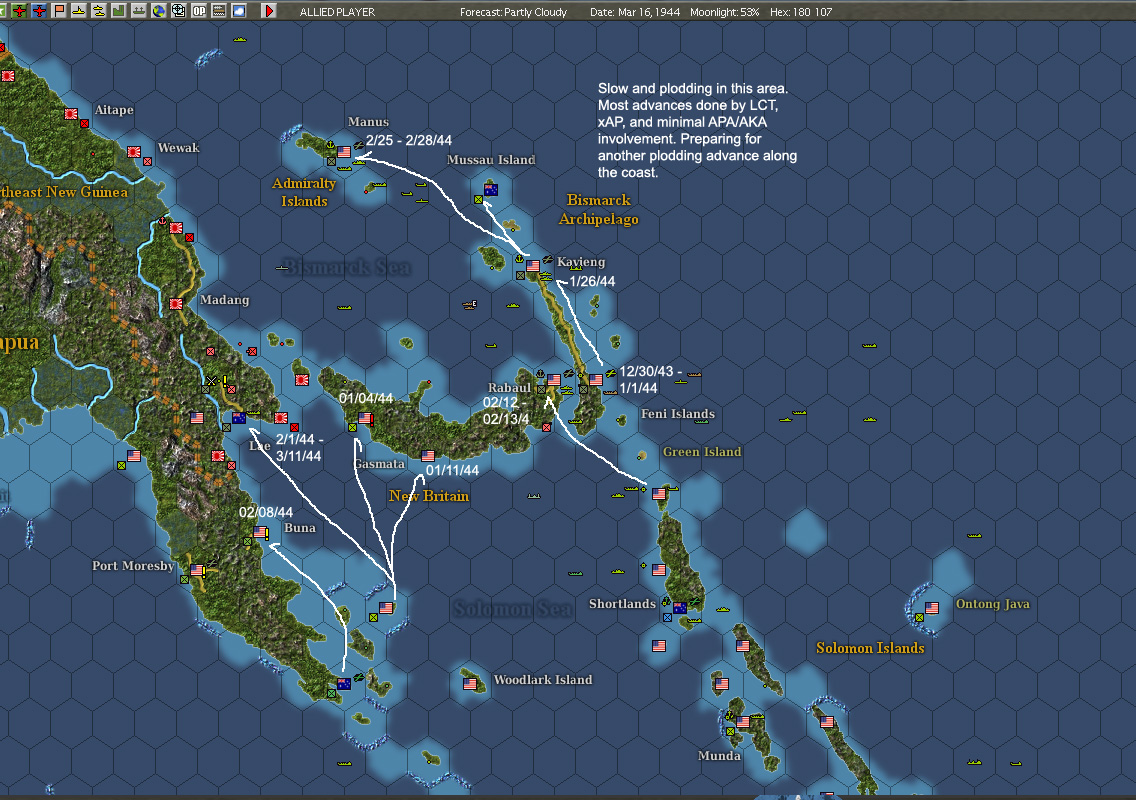
Task: Select the Japanese flag right of Lae
Action: tap(281, 418)
